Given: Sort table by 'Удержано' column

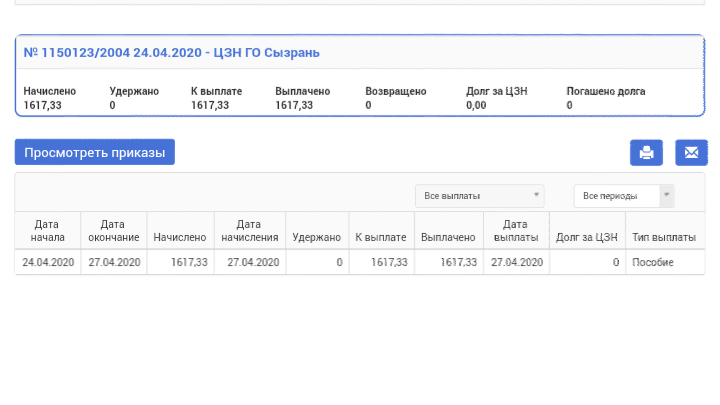Looking at the screenshot, I should 317,238.
